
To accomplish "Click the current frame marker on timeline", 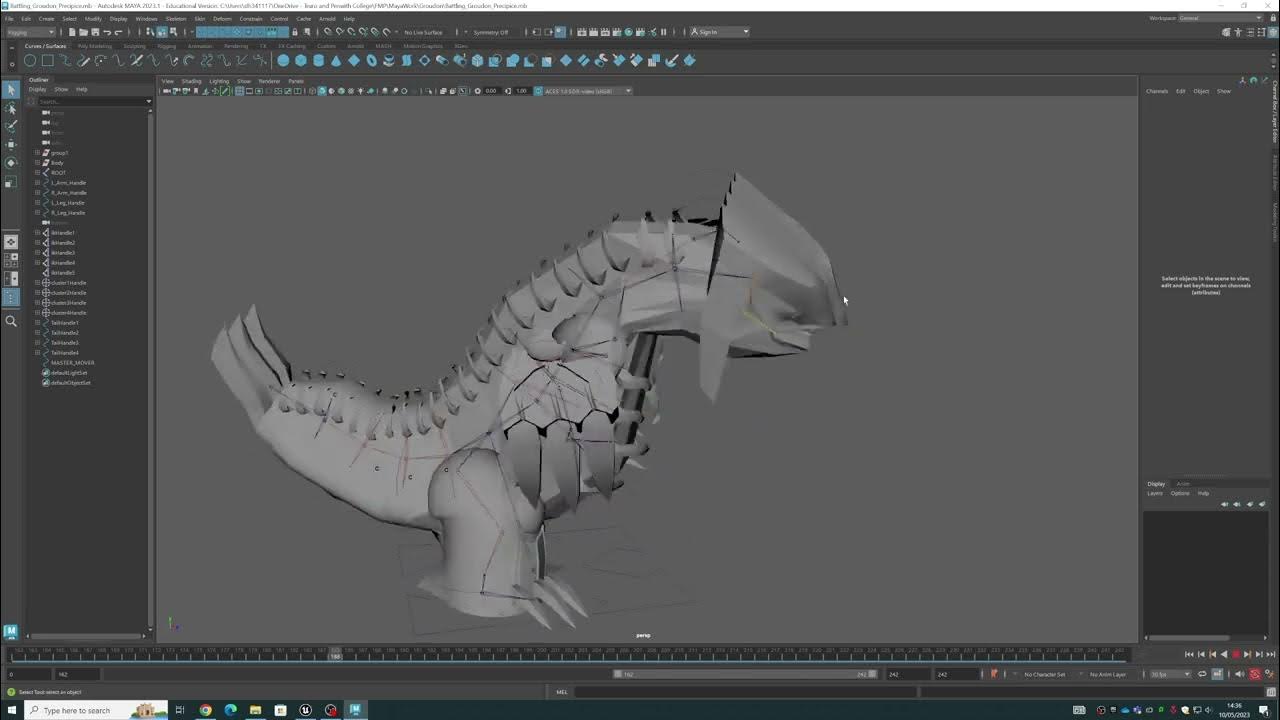I will click(x=336, y=654).
